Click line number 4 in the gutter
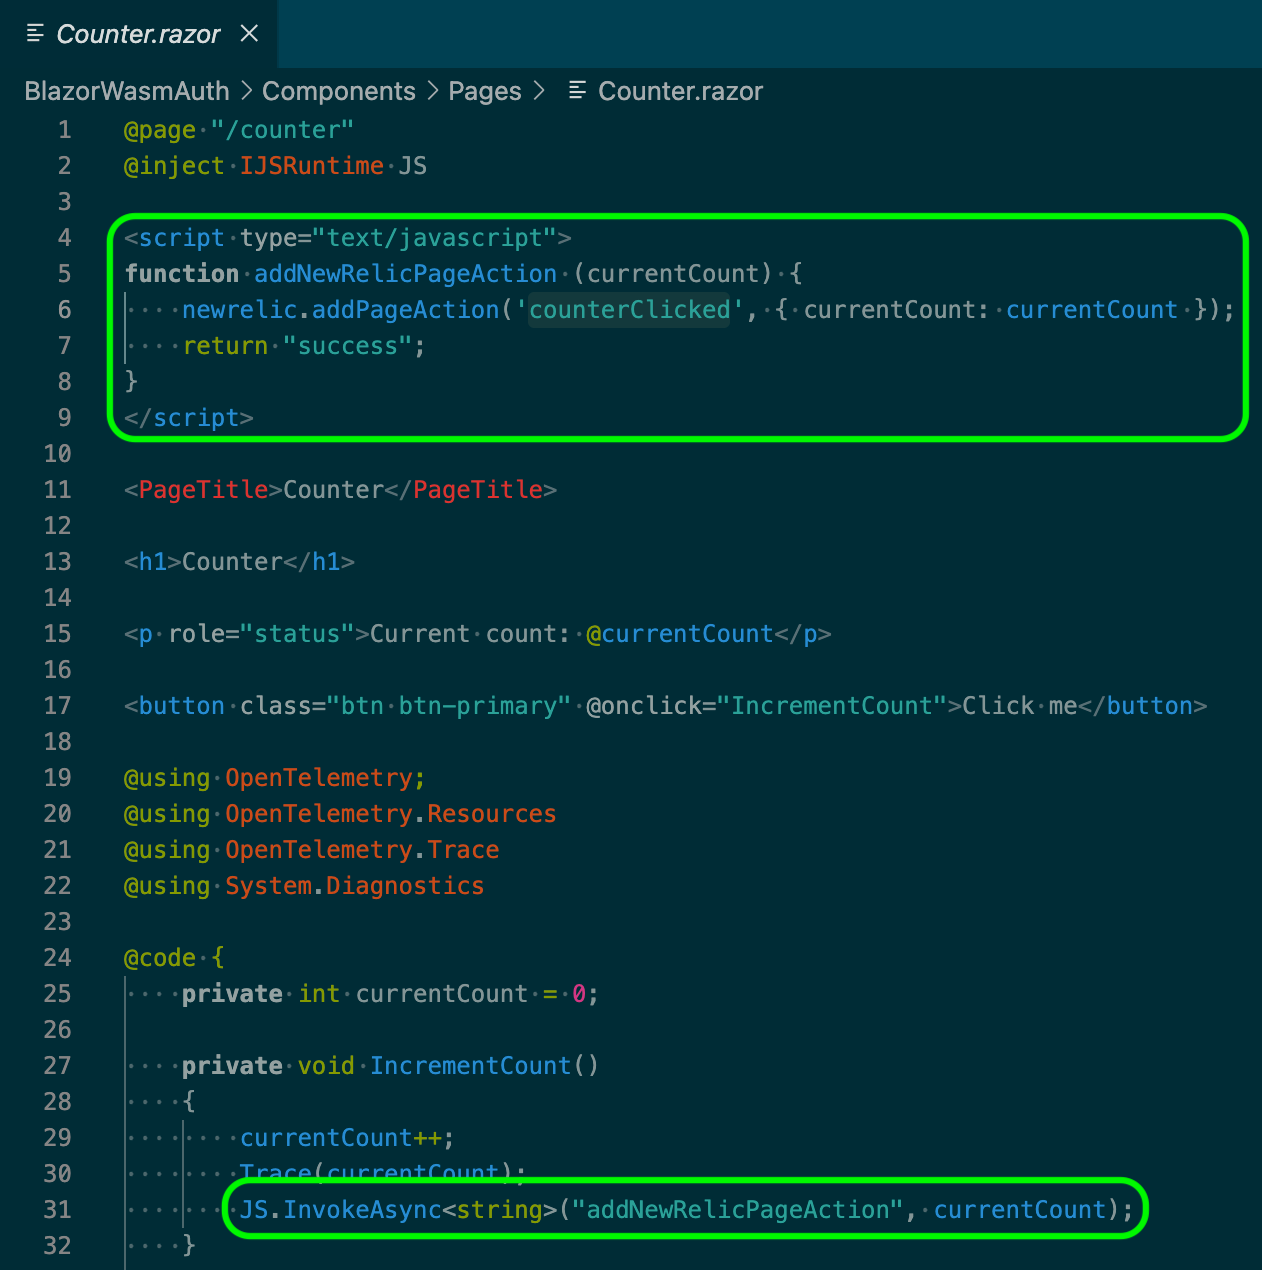Image resolution: width=1262 pixels, height=1270 pixels. (x=64, y=238)
